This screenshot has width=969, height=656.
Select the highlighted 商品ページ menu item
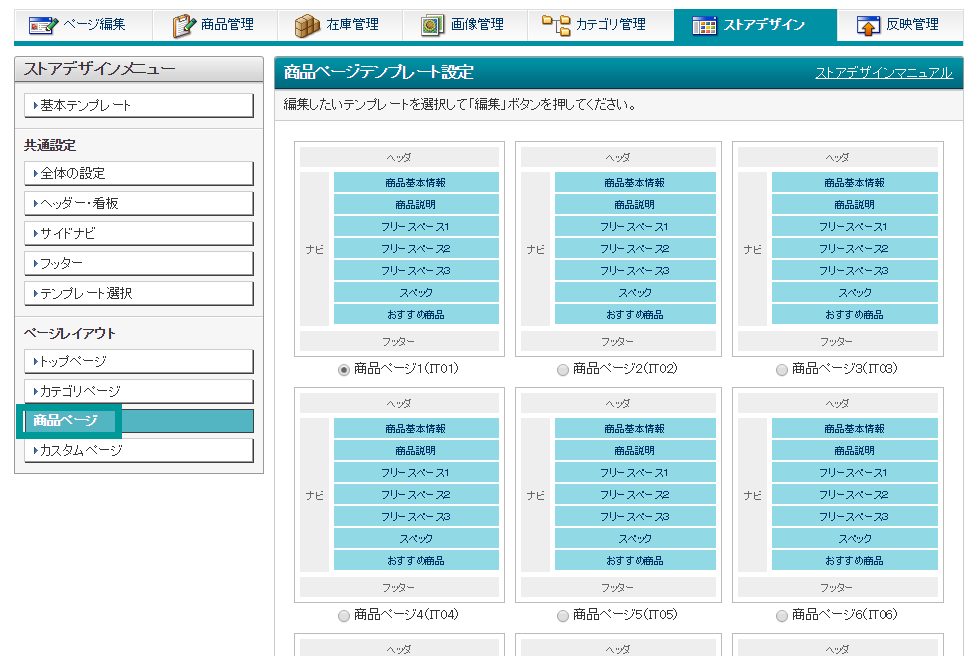[139, 421]
